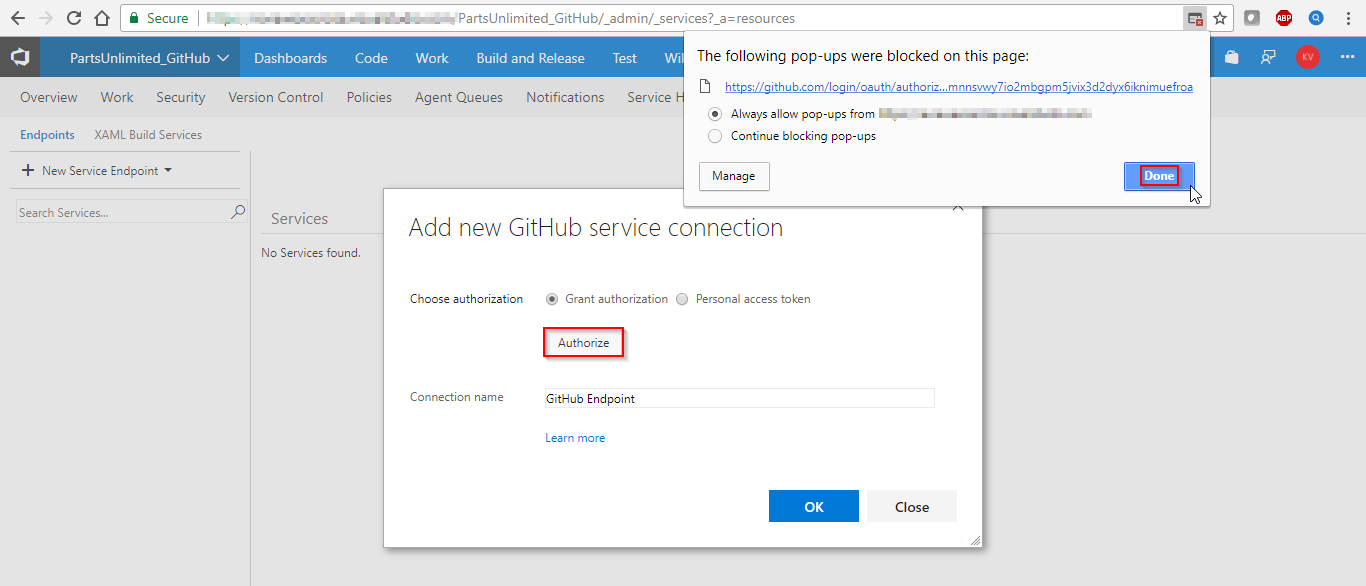
Task: Click the pop-up blocked icon in address bar
Action: click(x=1194, y=18)
